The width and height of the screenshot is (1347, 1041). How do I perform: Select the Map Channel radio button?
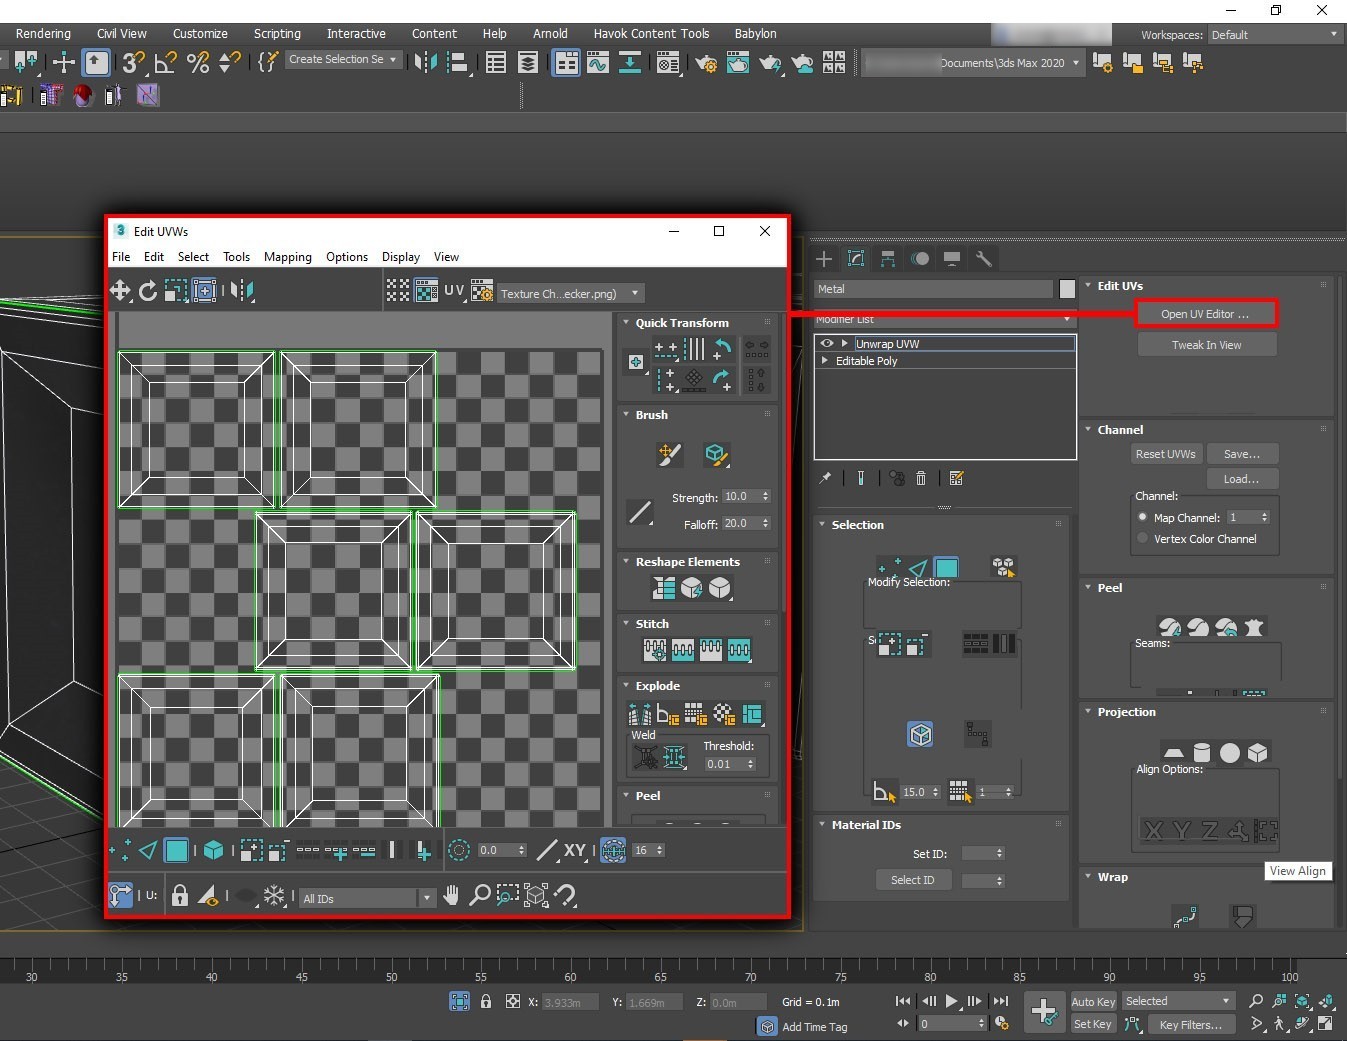(x=1142, y=517)
